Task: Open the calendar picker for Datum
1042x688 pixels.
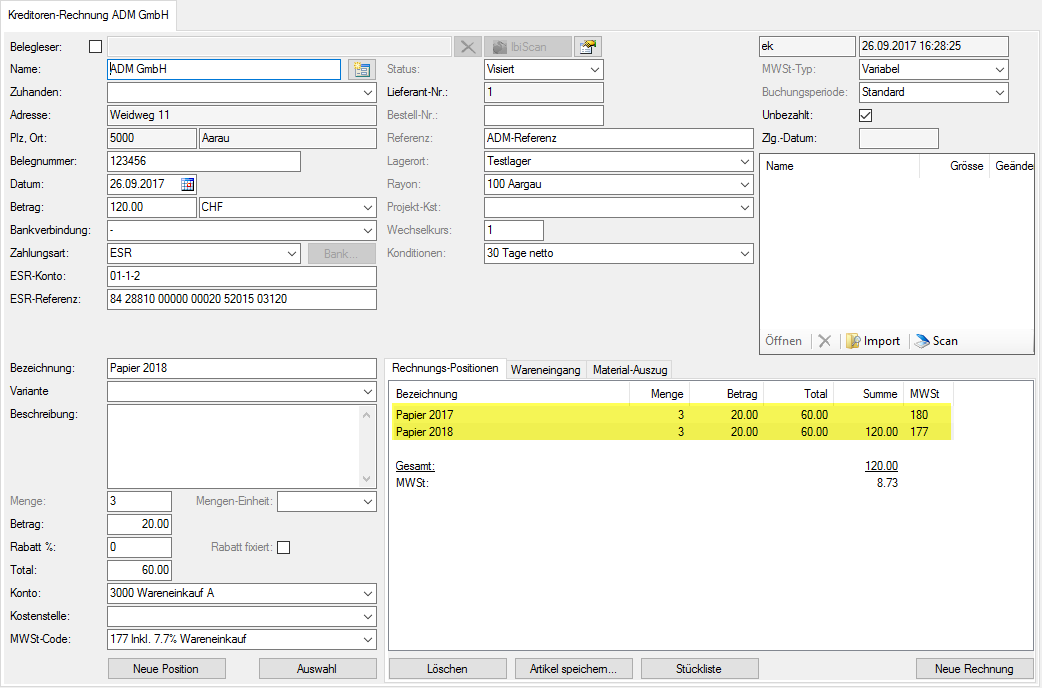Action: point(187,184)
